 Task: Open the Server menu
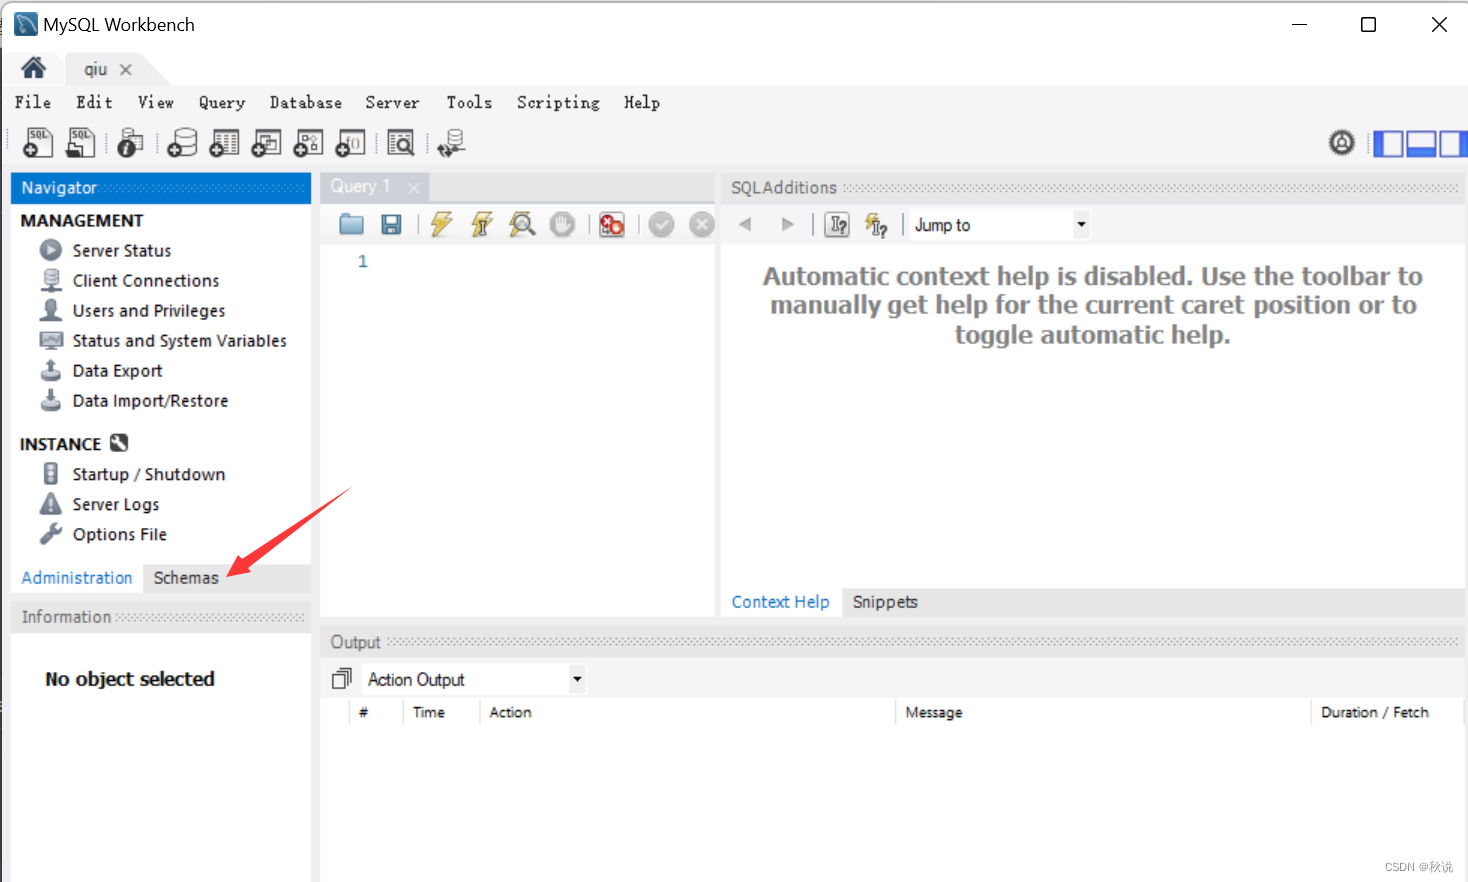tap(392, 102)
